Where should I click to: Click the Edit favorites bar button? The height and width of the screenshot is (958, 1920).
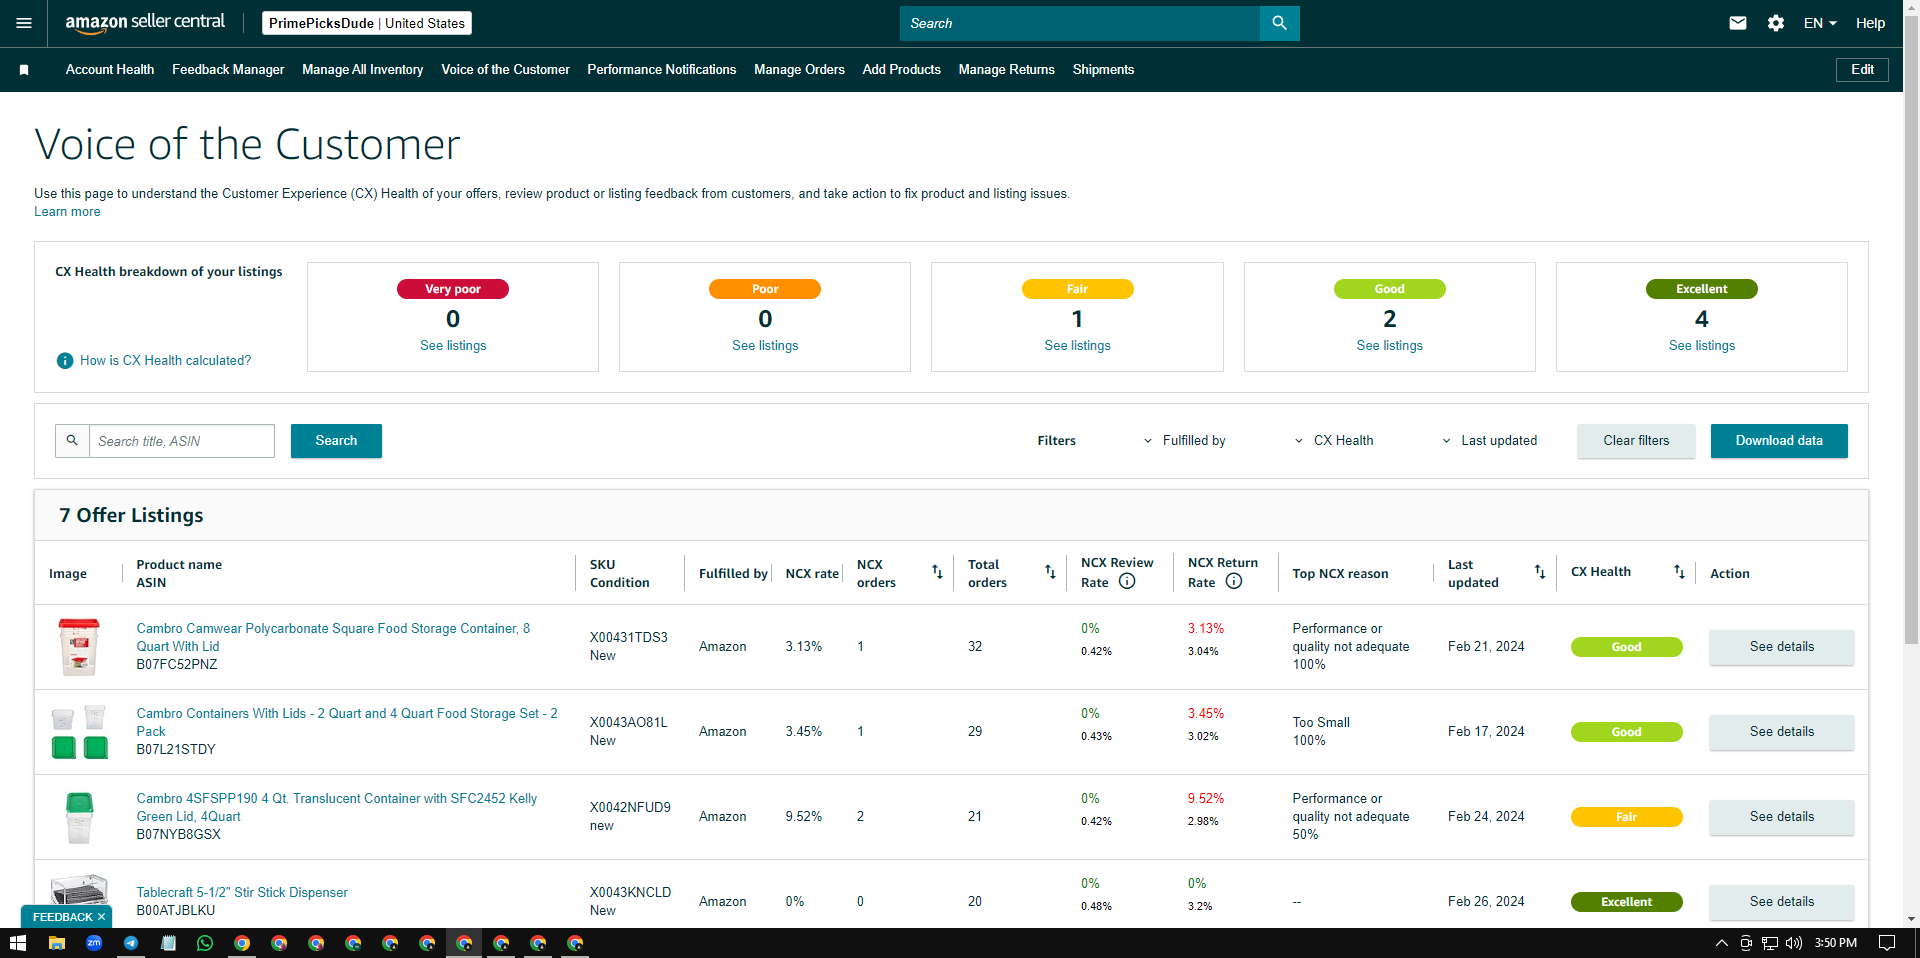pos(1863,70)
